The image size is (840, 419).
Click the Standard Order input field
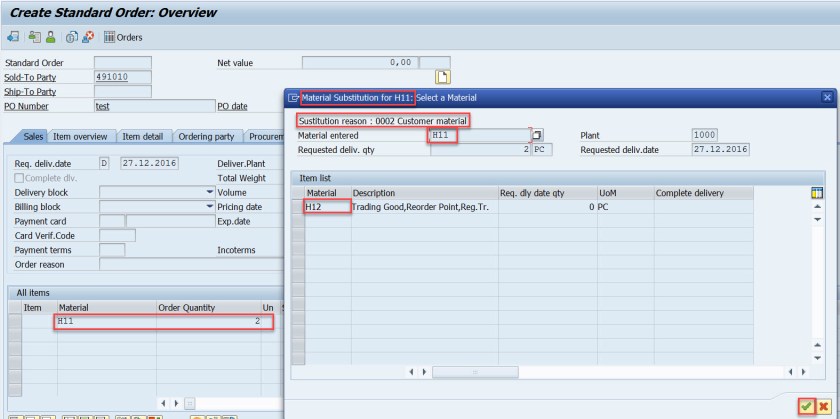coord(123,63)
